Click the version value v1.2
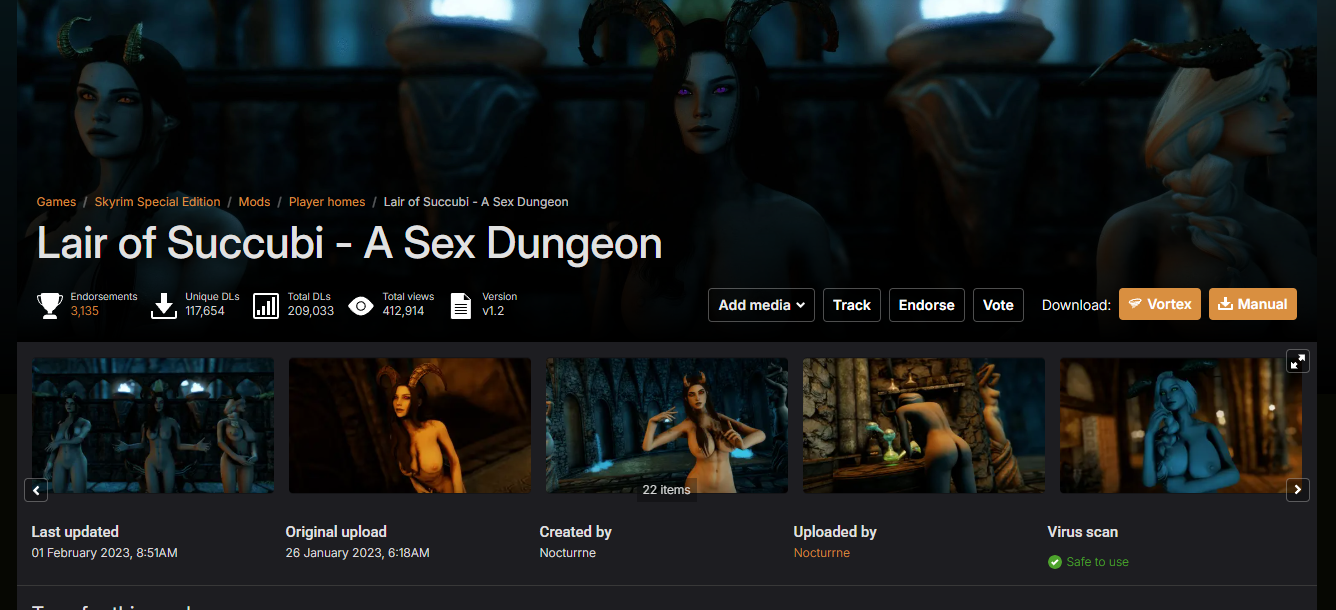This screenshot has width=1336, height=610. 494,312
